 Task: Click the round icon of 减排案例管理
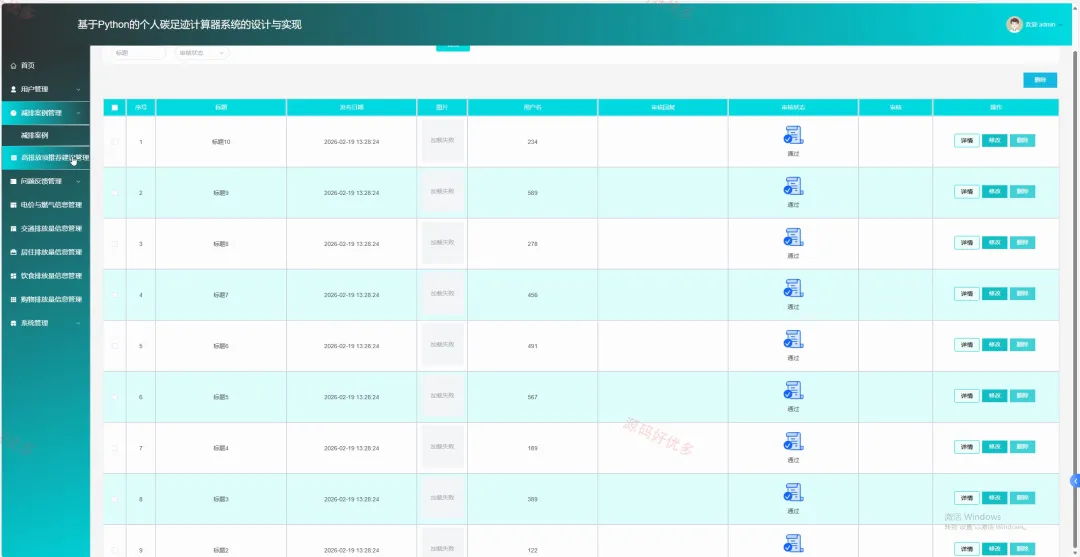[x=13, y=113]
